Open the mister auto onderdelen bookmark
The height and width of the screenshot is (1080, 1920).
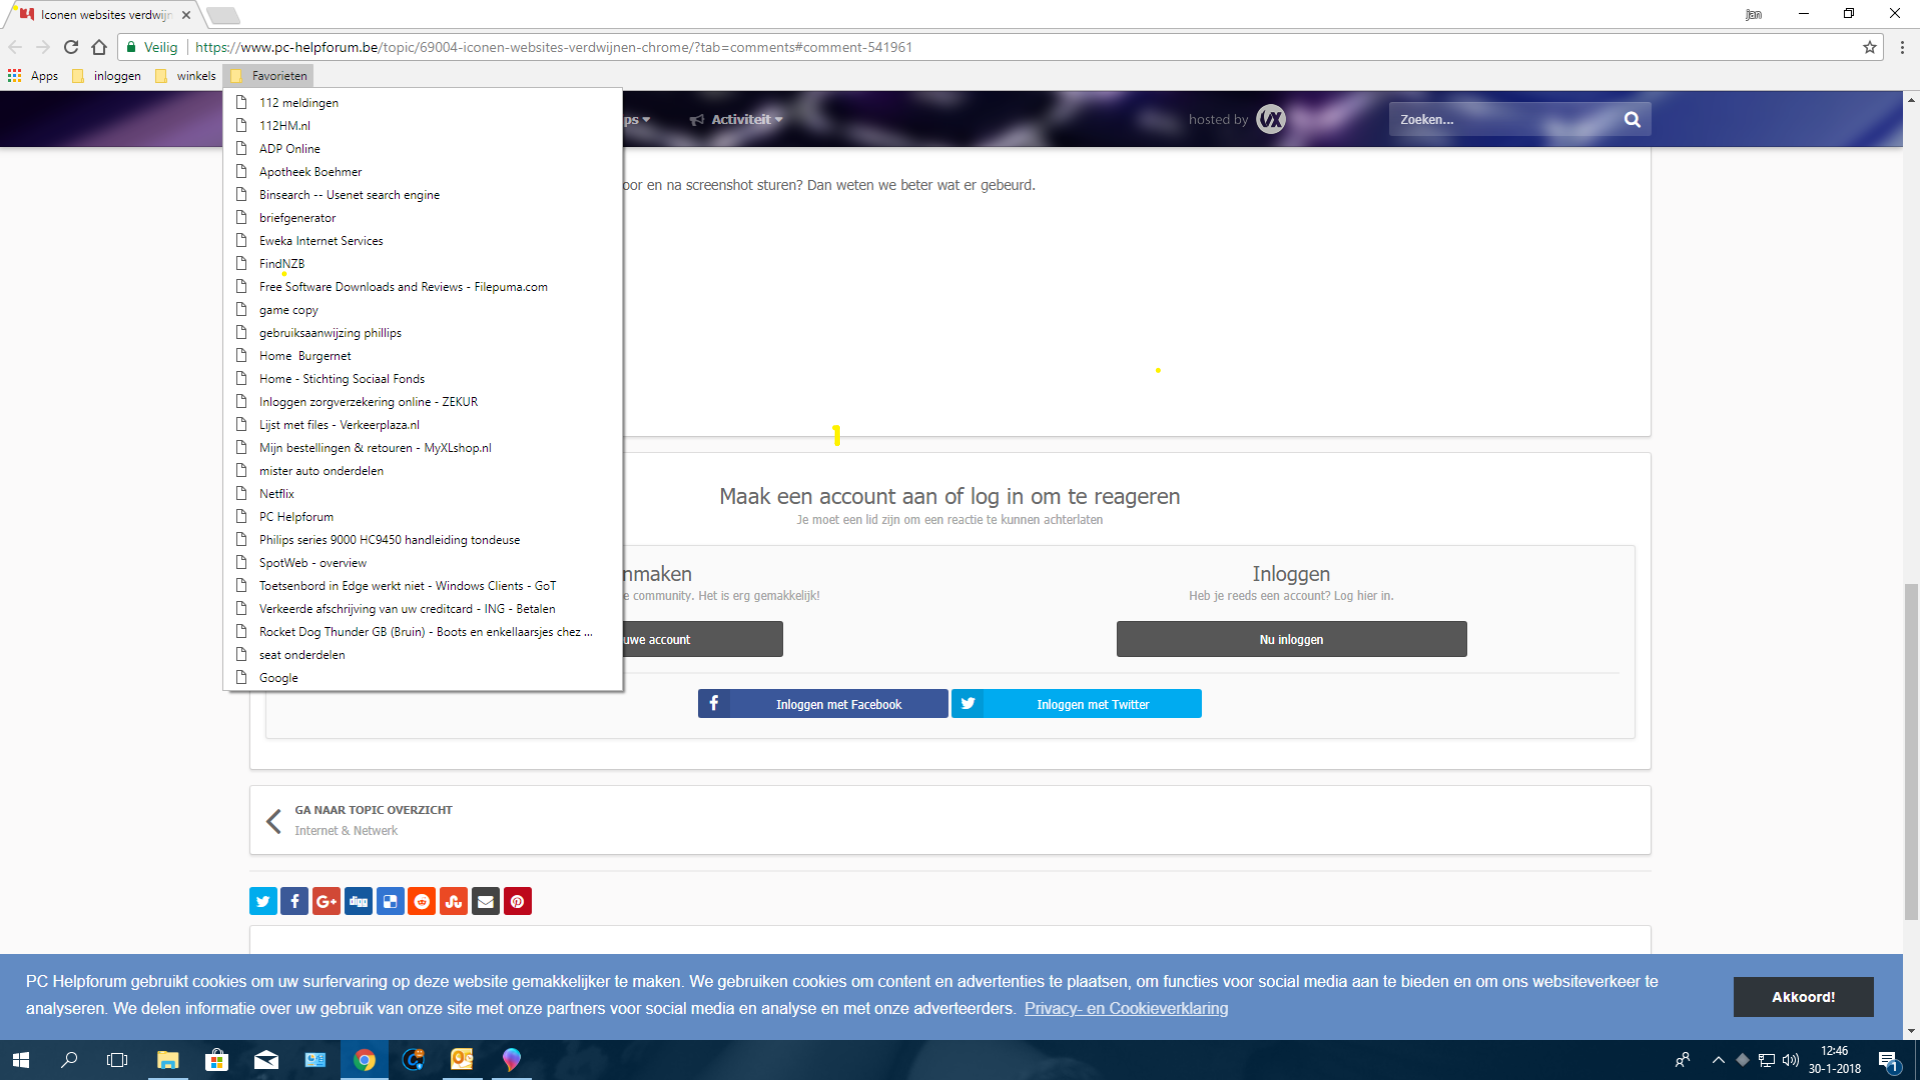(422, 470)
